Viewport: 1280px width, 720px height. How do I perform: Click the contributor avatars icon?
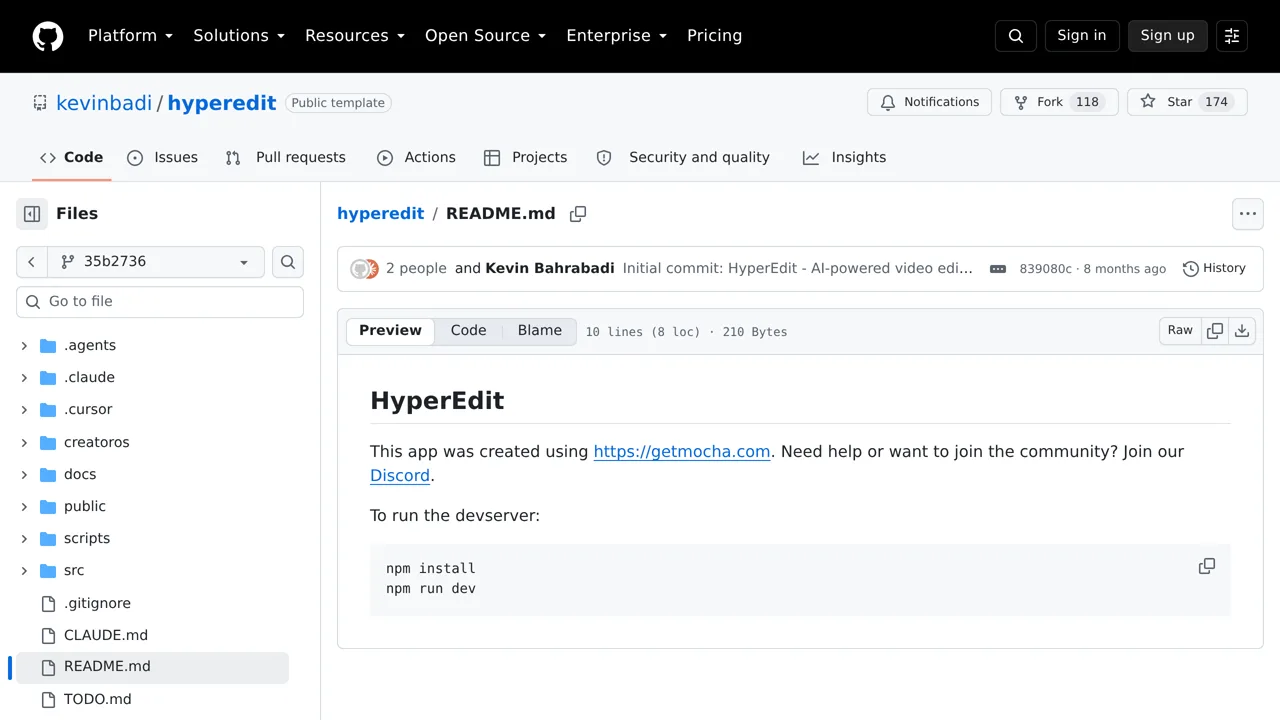tap(364, 269)
